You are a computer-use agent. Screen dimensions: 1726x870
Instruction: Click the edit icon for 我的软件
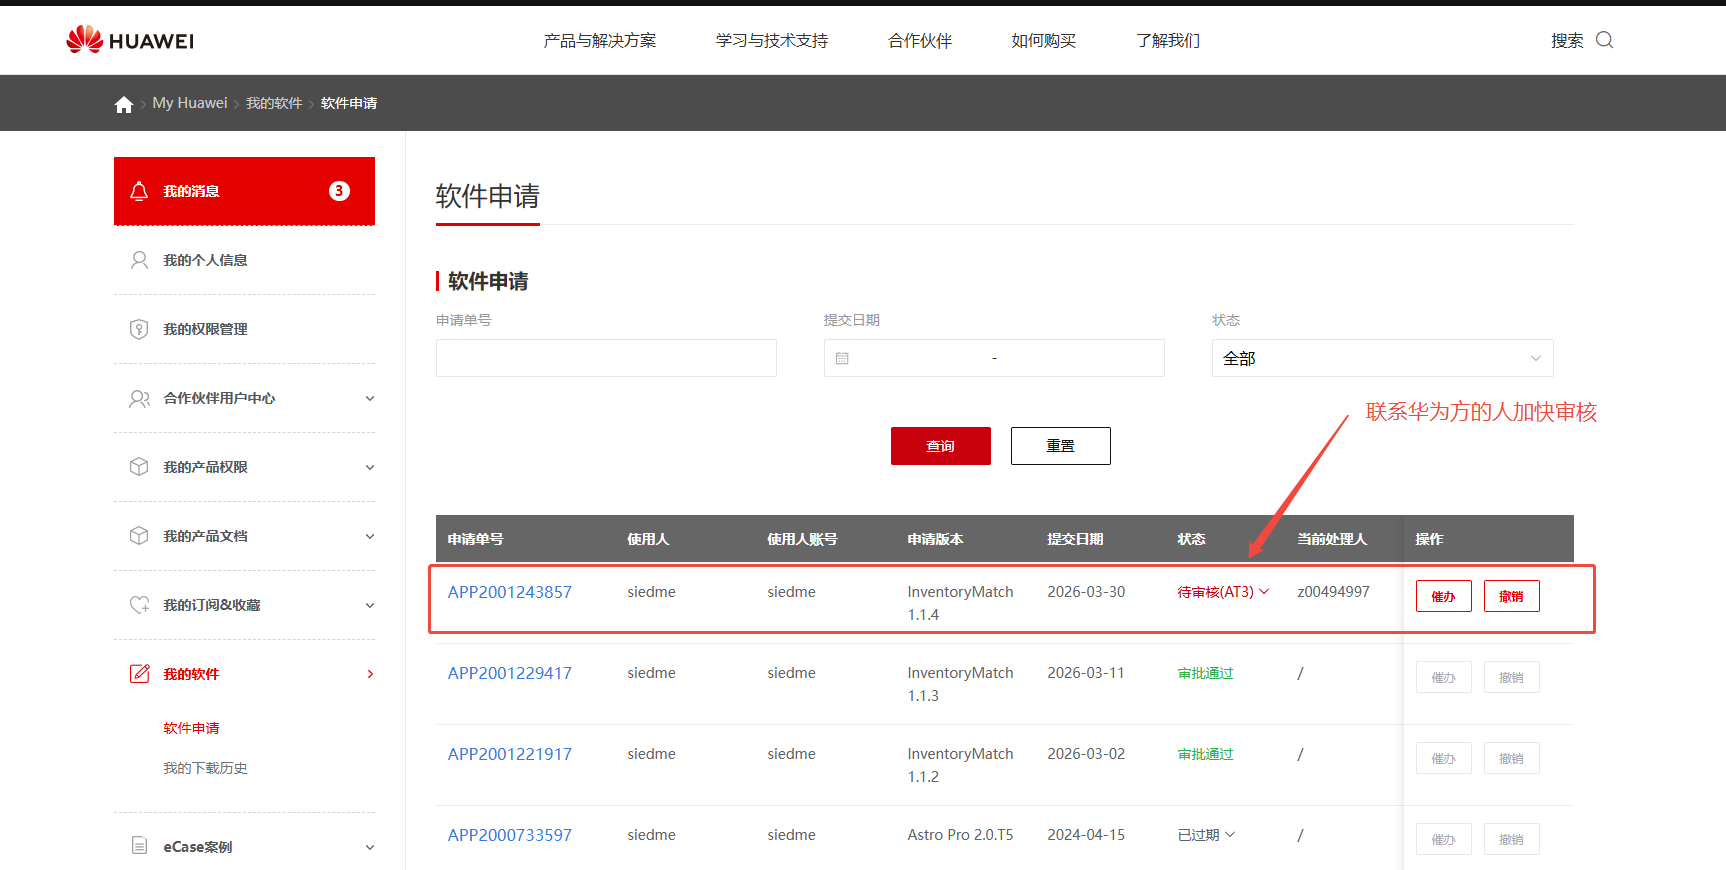click(x=139, y=674)
